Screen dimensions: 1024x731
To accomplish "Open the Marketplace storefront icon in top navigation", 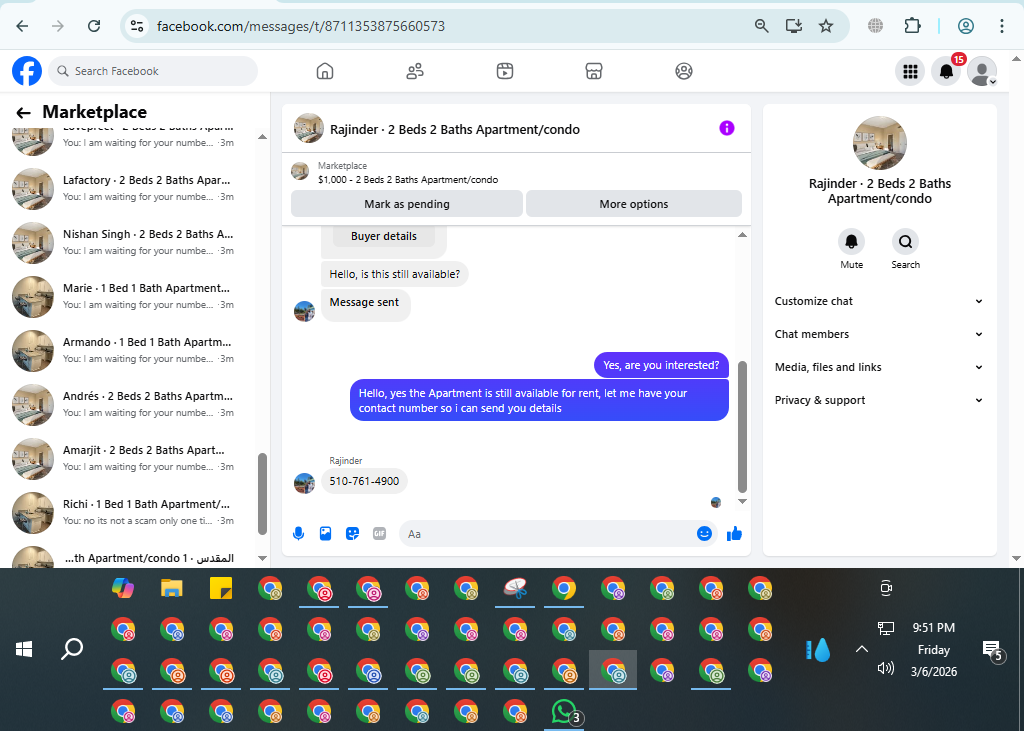I will [594, 71].
